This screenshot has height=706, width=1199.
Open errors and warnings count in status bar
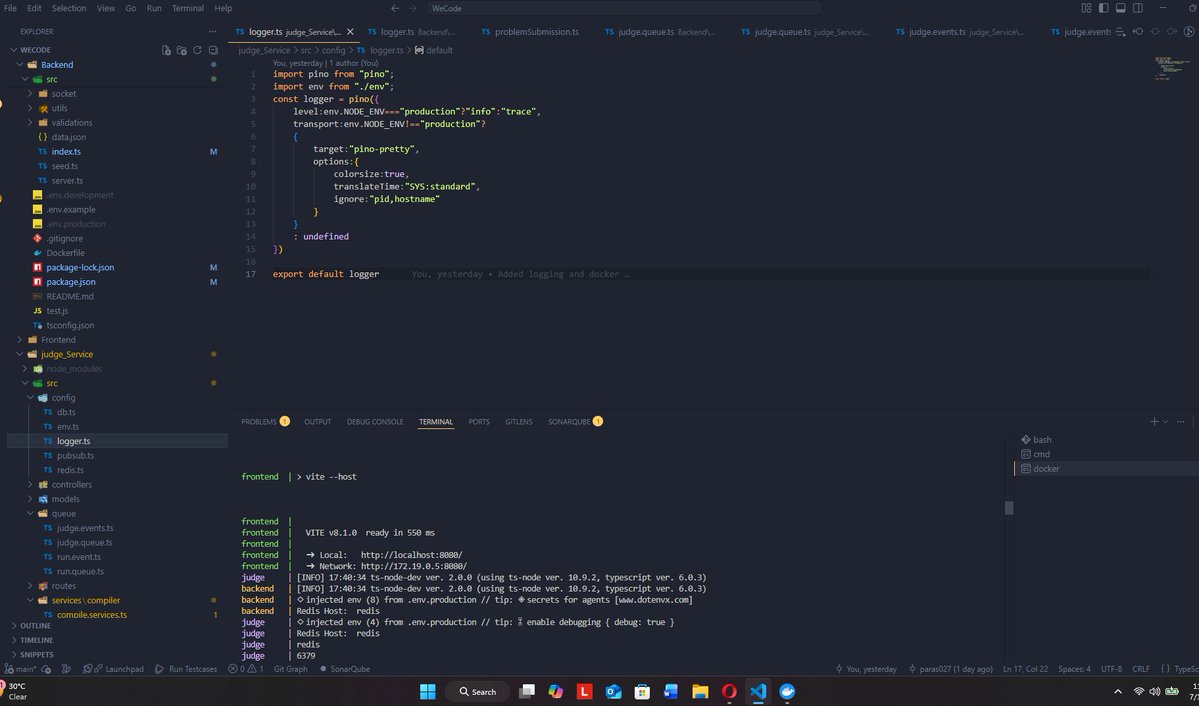pos(245,669)
